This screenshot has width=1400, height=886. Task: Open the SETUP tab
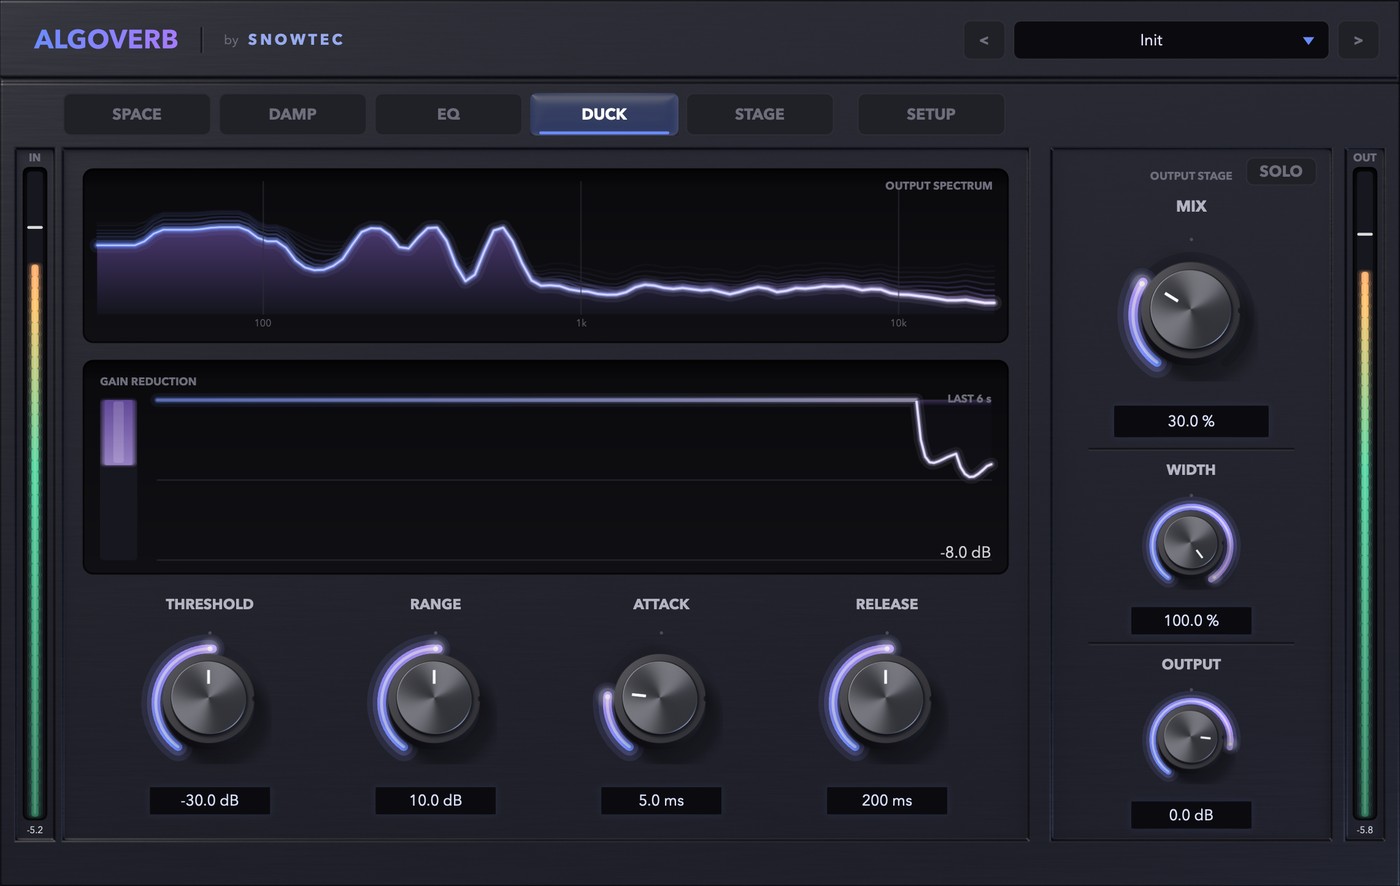[931, 114]
